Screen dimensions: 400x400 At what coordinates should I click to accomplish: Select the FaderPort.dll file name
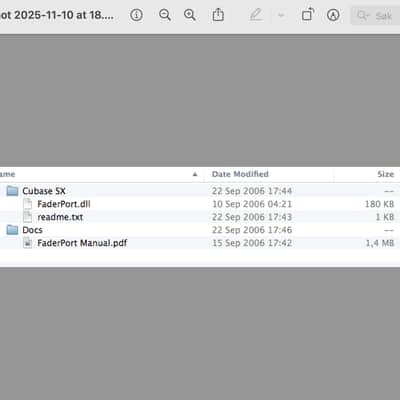click(64, 204)
